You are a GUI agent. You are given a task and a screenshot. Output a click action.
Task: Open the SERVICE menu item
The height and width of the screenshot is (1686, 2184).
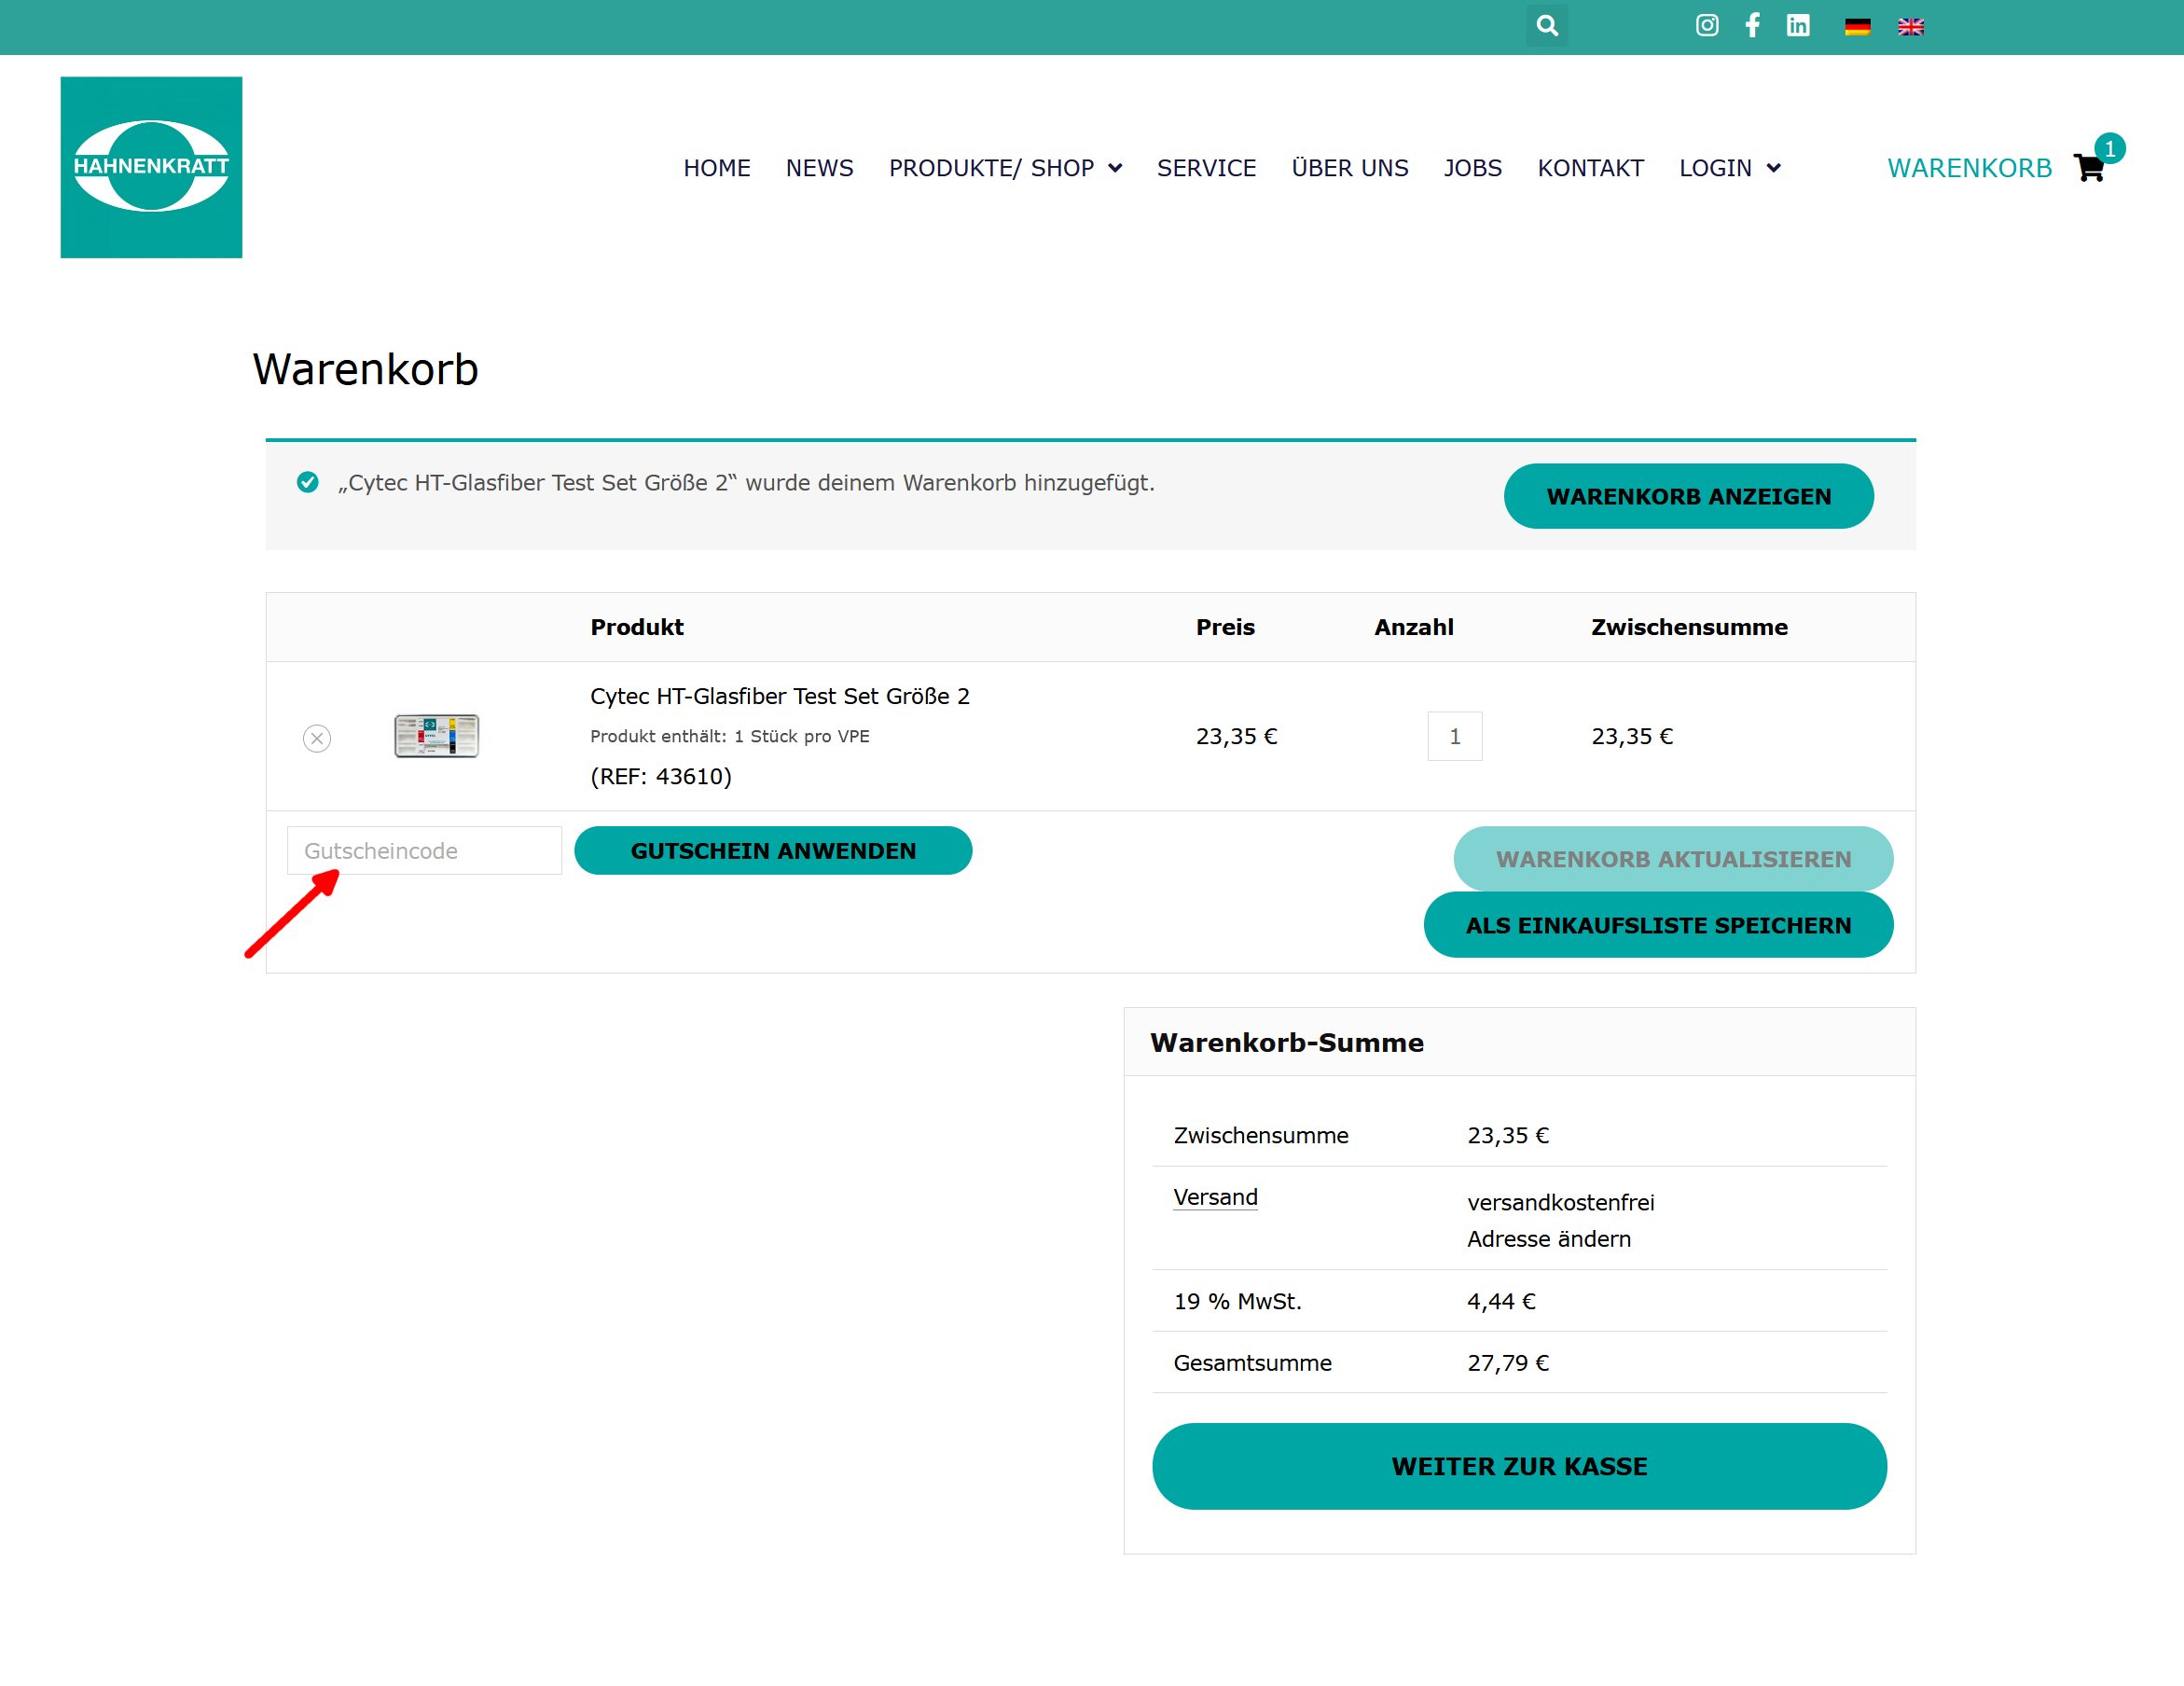tap(1206, 168)
